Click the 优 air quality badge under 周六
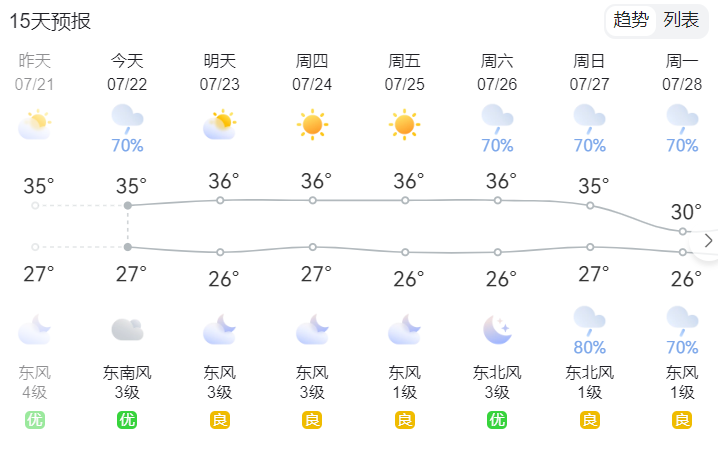 click(497, 420)
